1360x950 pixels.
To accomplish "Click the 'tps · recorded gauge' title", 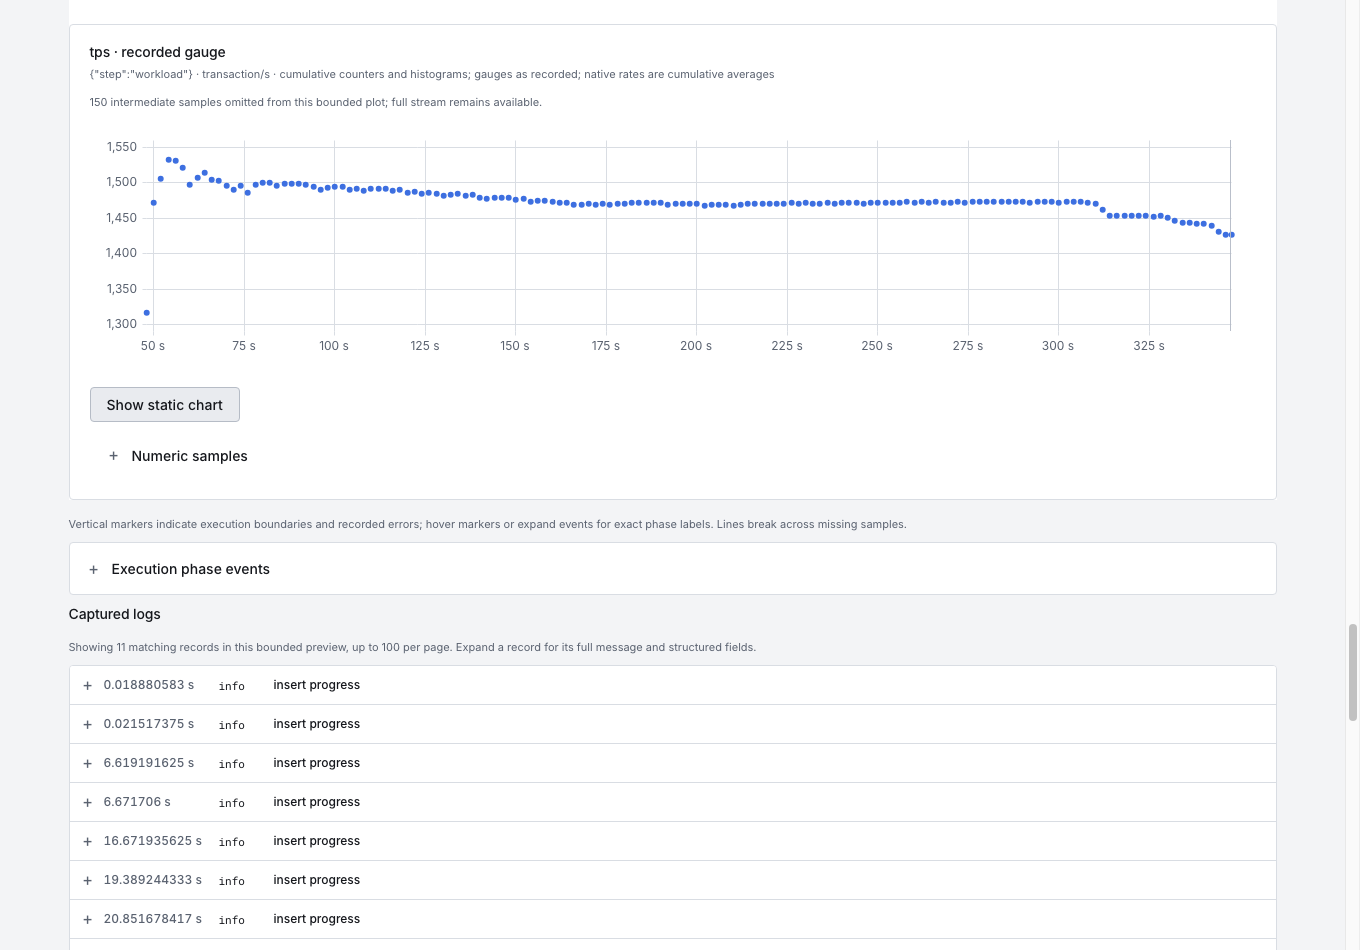I will (x=157, y=52).
